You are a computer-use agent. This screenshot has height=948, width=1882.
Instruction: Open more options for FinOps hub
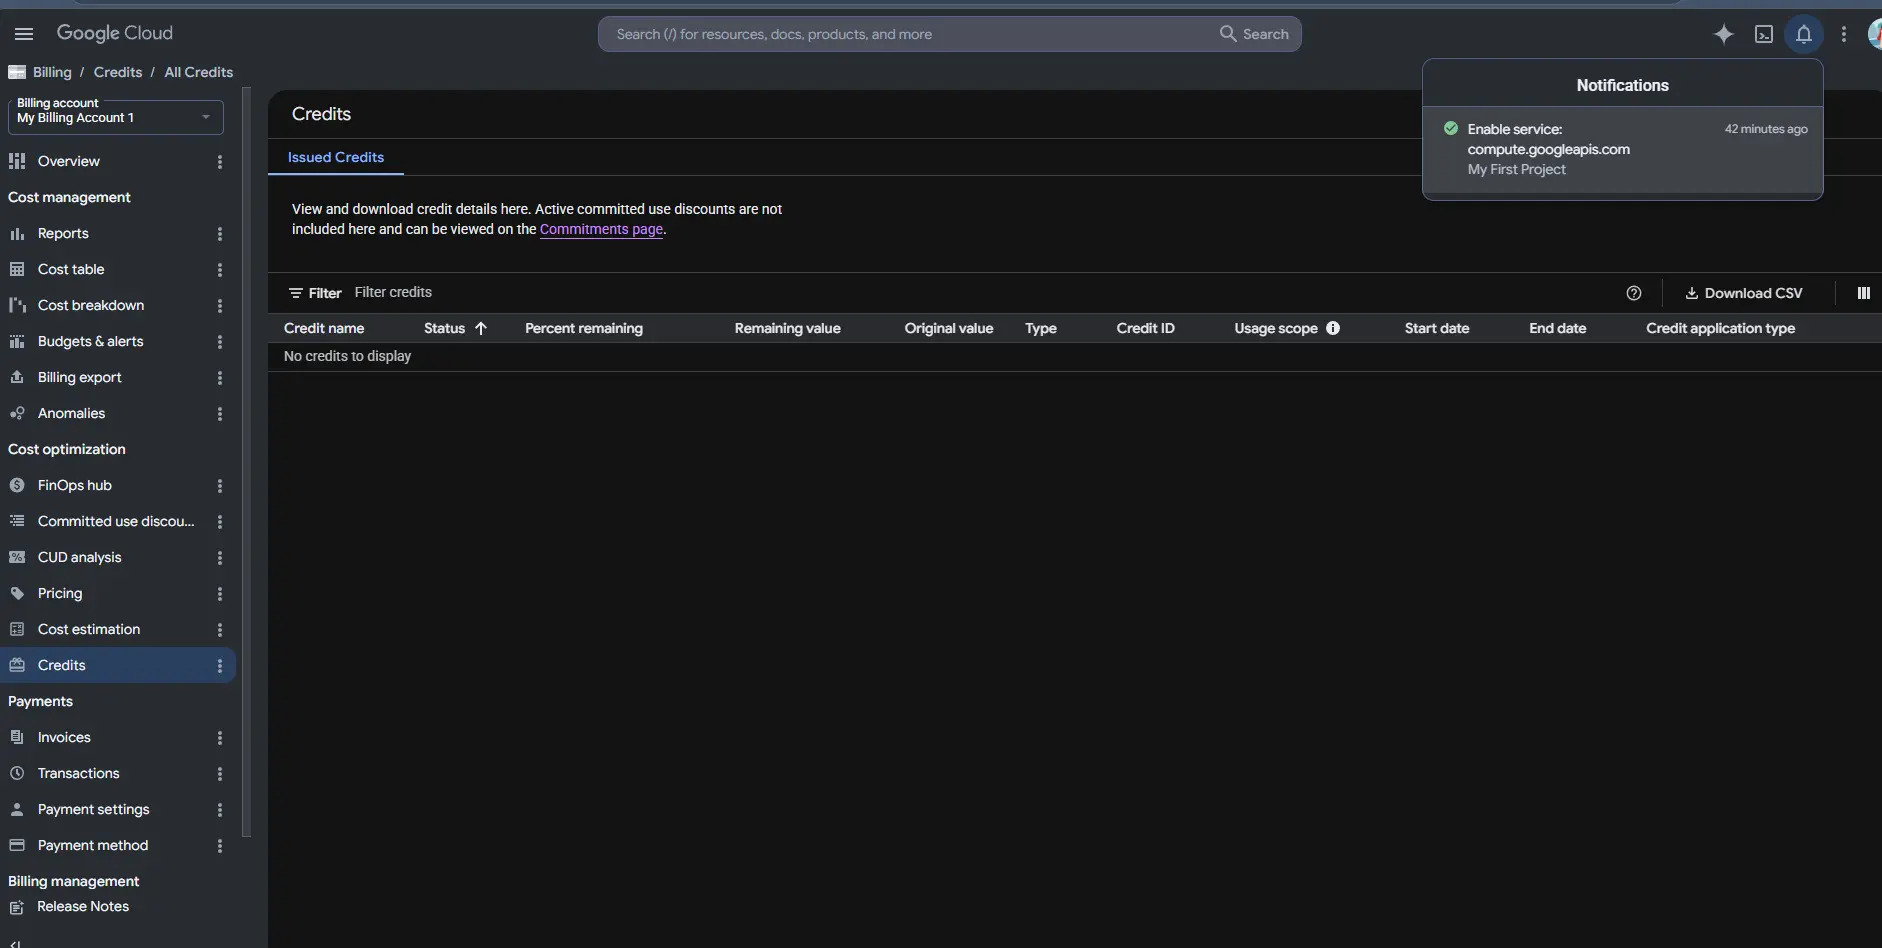220,485
